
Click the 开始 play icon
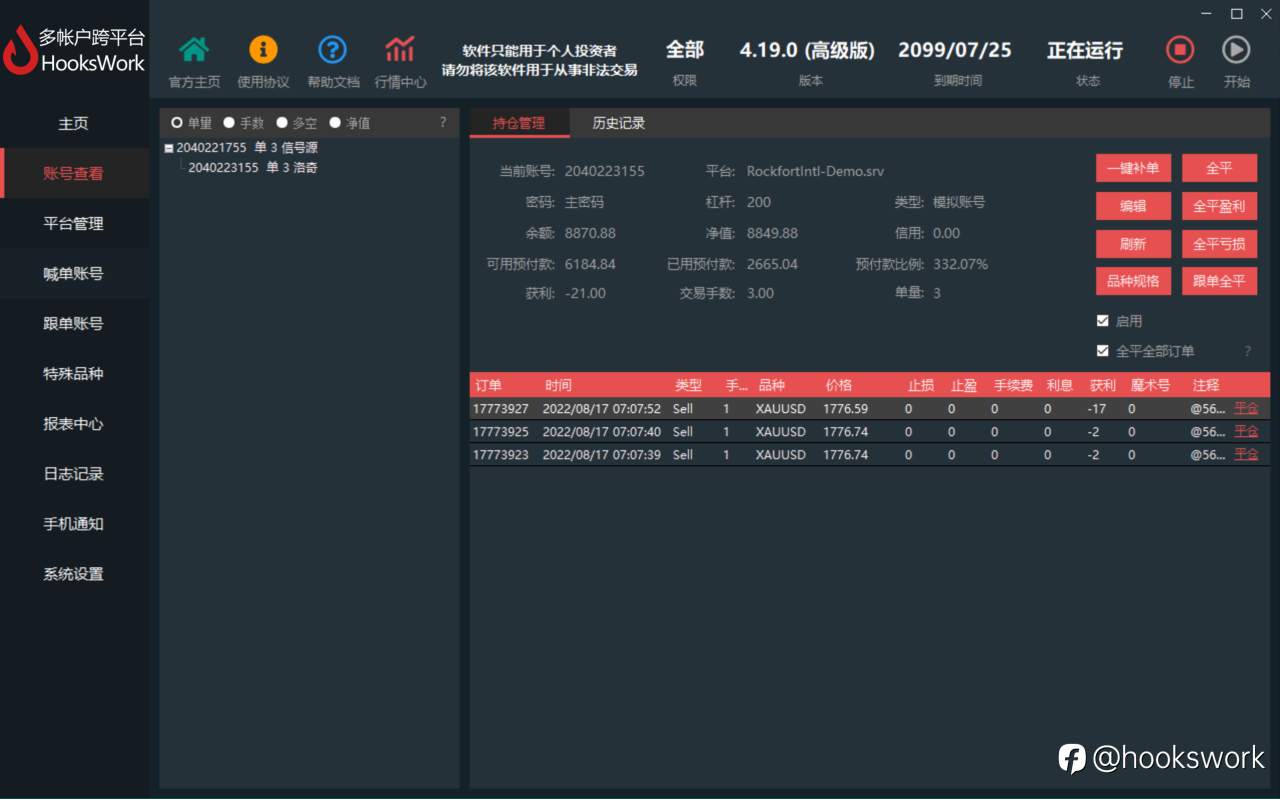point(1236,49)
